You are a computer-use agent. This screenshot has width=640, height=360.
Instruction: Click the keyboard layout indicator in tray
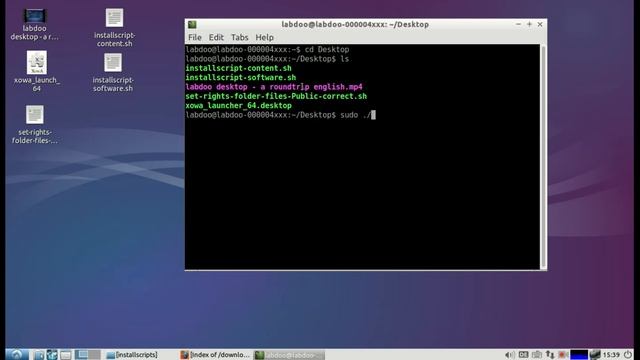pyautogui.click(x=524, y=354)
